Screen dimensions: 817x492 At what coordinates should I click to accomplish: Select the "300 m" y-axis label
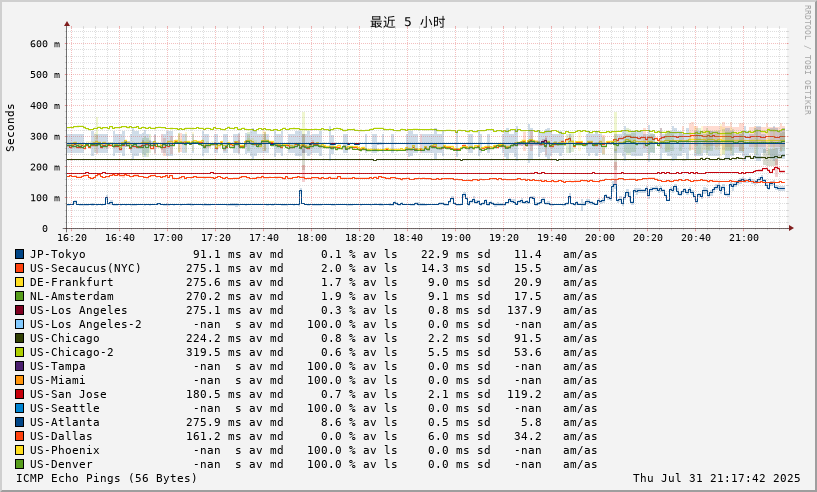[45, 136]
